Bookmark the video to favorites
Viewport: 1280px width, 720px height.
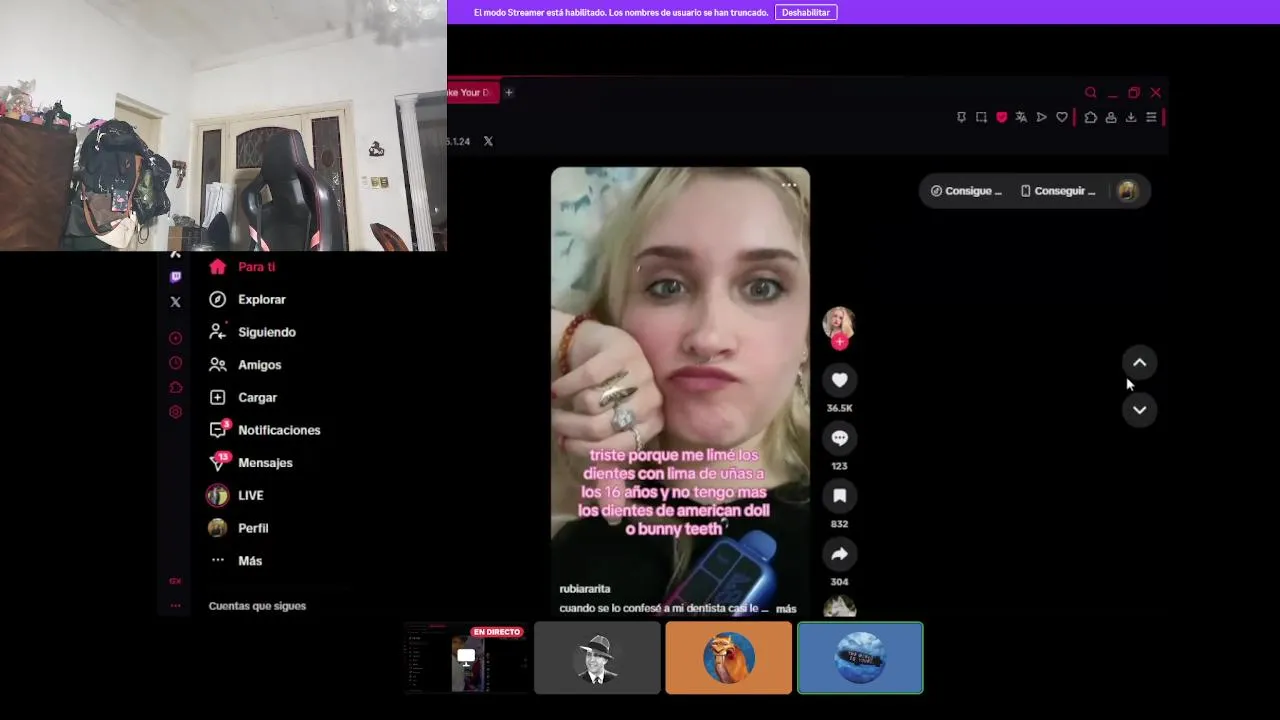839,496
